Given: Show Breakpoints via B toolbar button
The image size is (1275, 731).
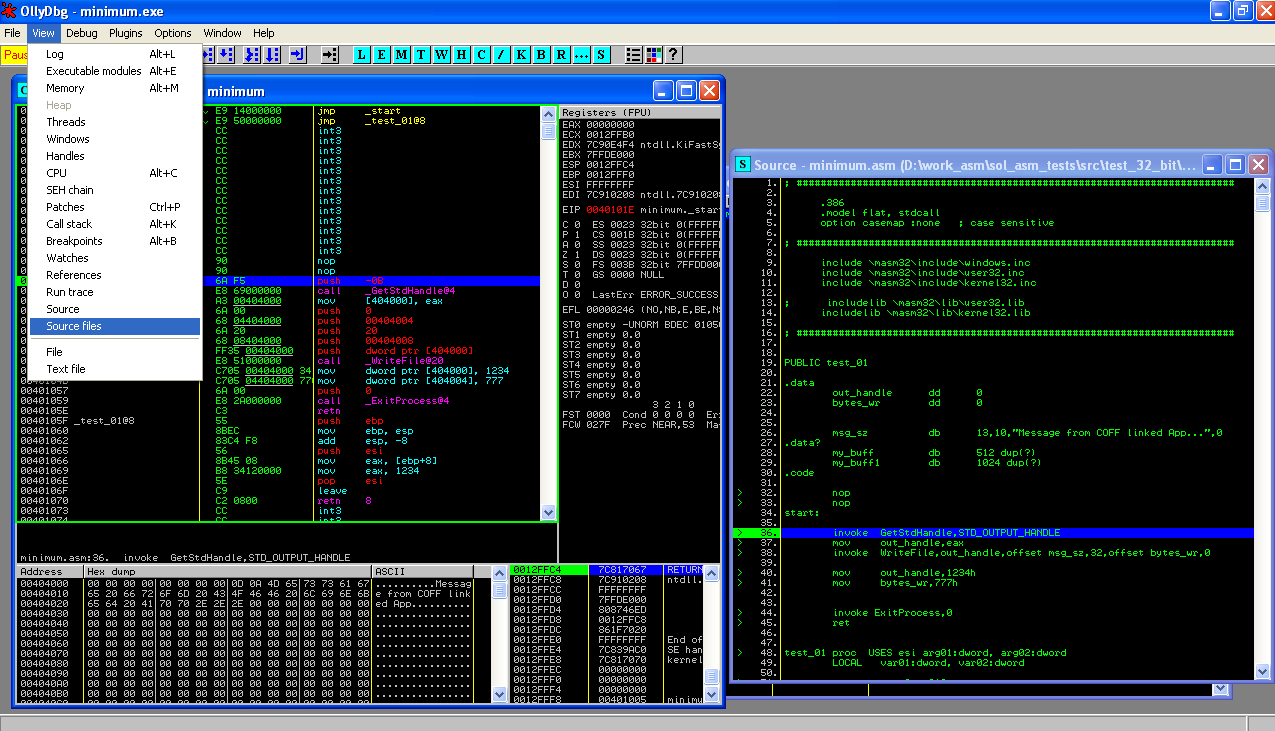Looking at the screenshot, I should pyautogui.click(x=541, y=54).
